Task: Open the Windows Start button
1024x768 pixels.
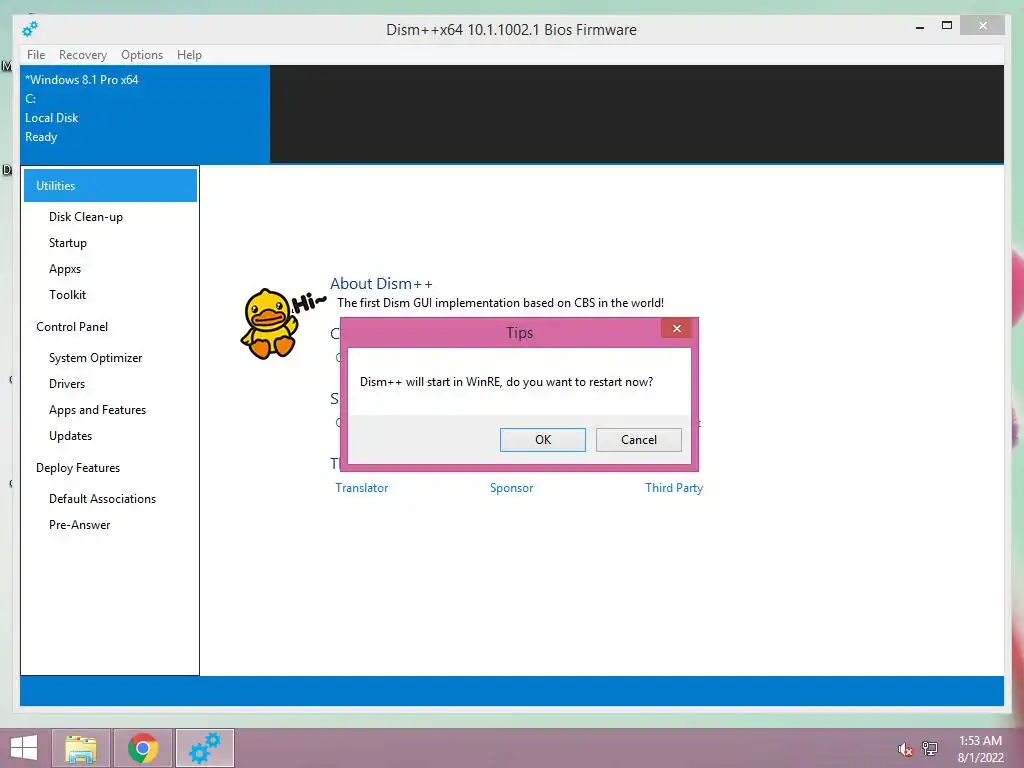Action: tap(24, 748)
